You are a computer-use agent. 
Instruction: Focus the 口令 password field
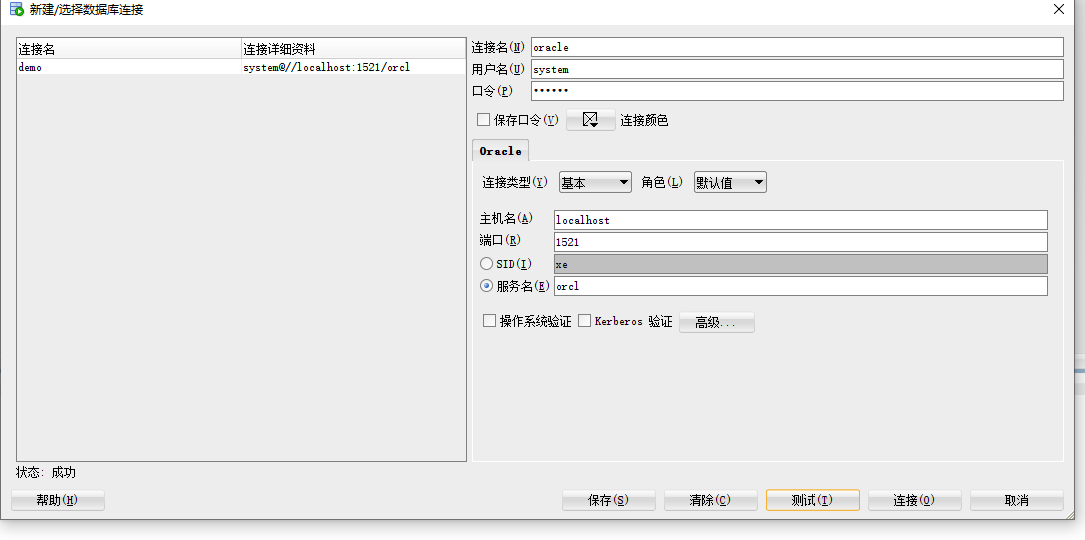point(797,91)
